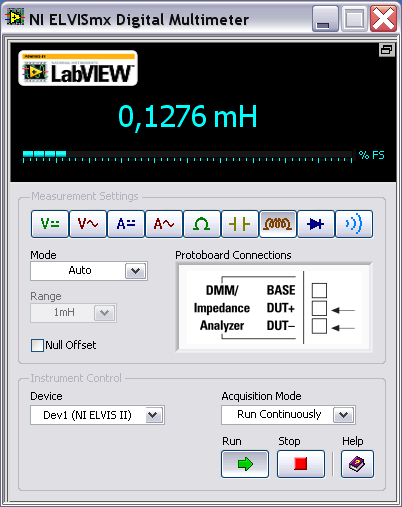Select DC Voltage measurement mode
Viewport: 402px width, 507px height.
(x=50, y=224)
